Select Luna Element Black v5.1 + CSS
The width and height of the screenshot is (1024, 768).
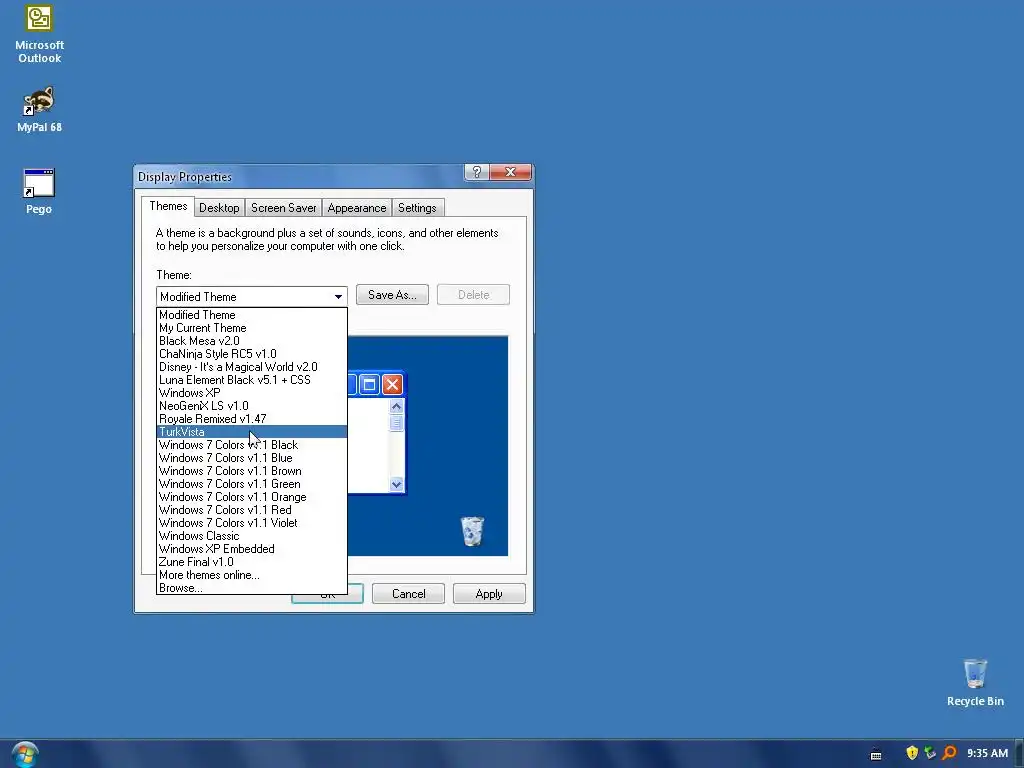pos(251,380)
